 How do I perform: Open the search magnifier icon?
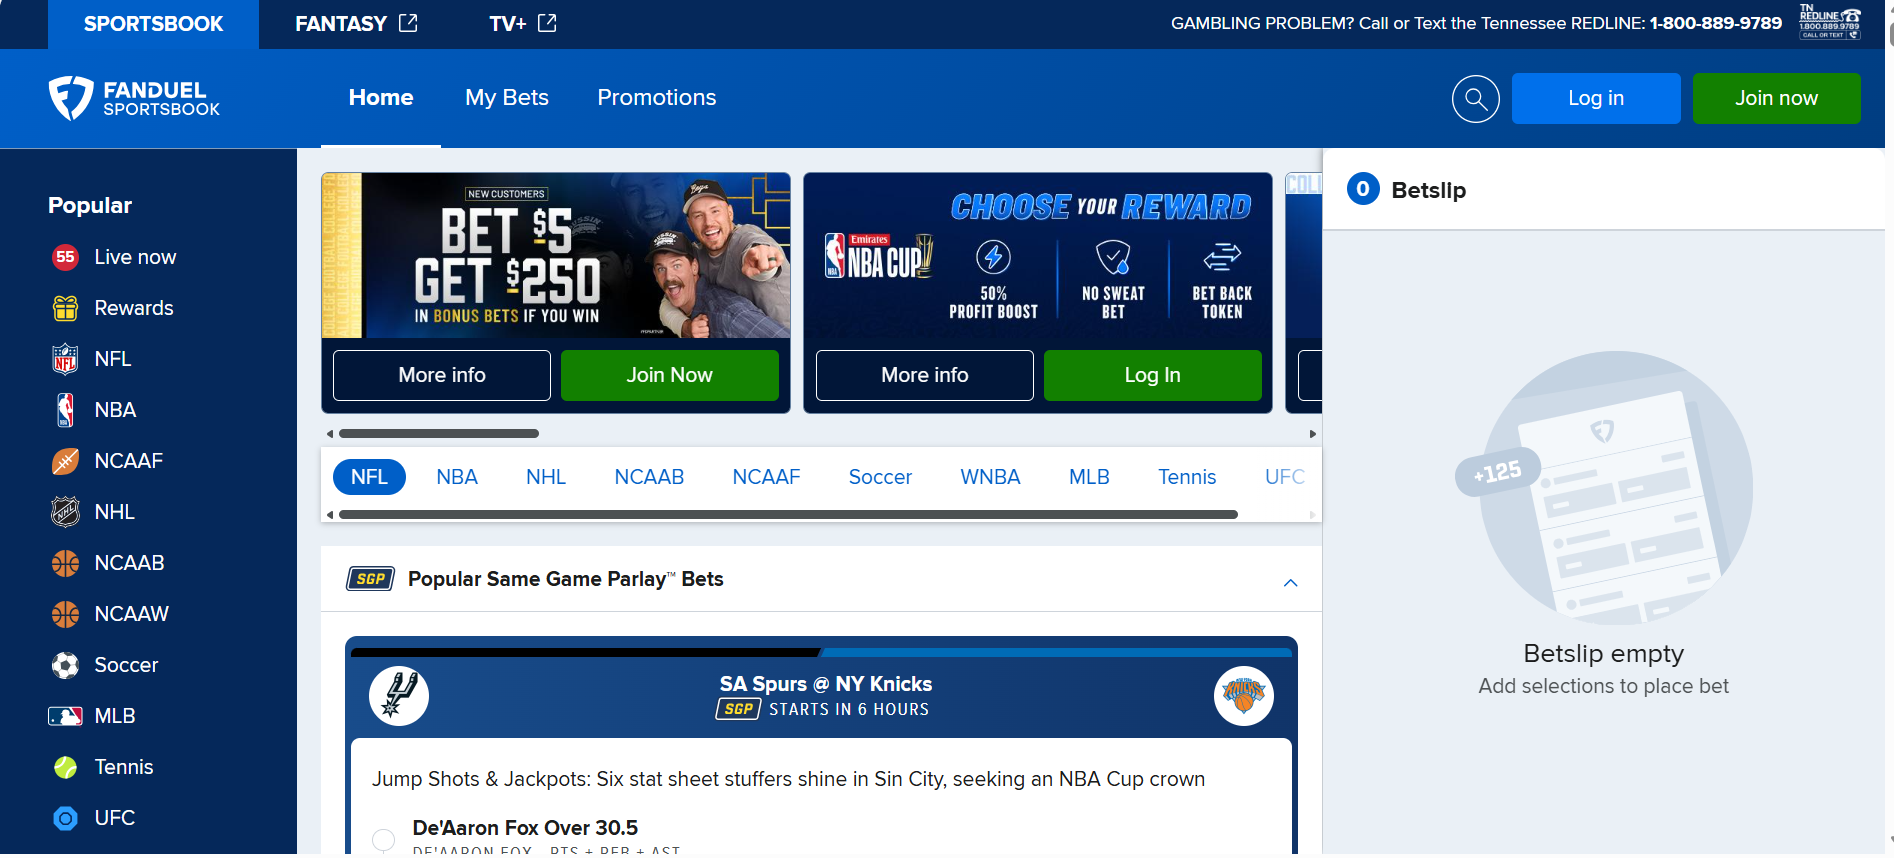(1475, 99)
